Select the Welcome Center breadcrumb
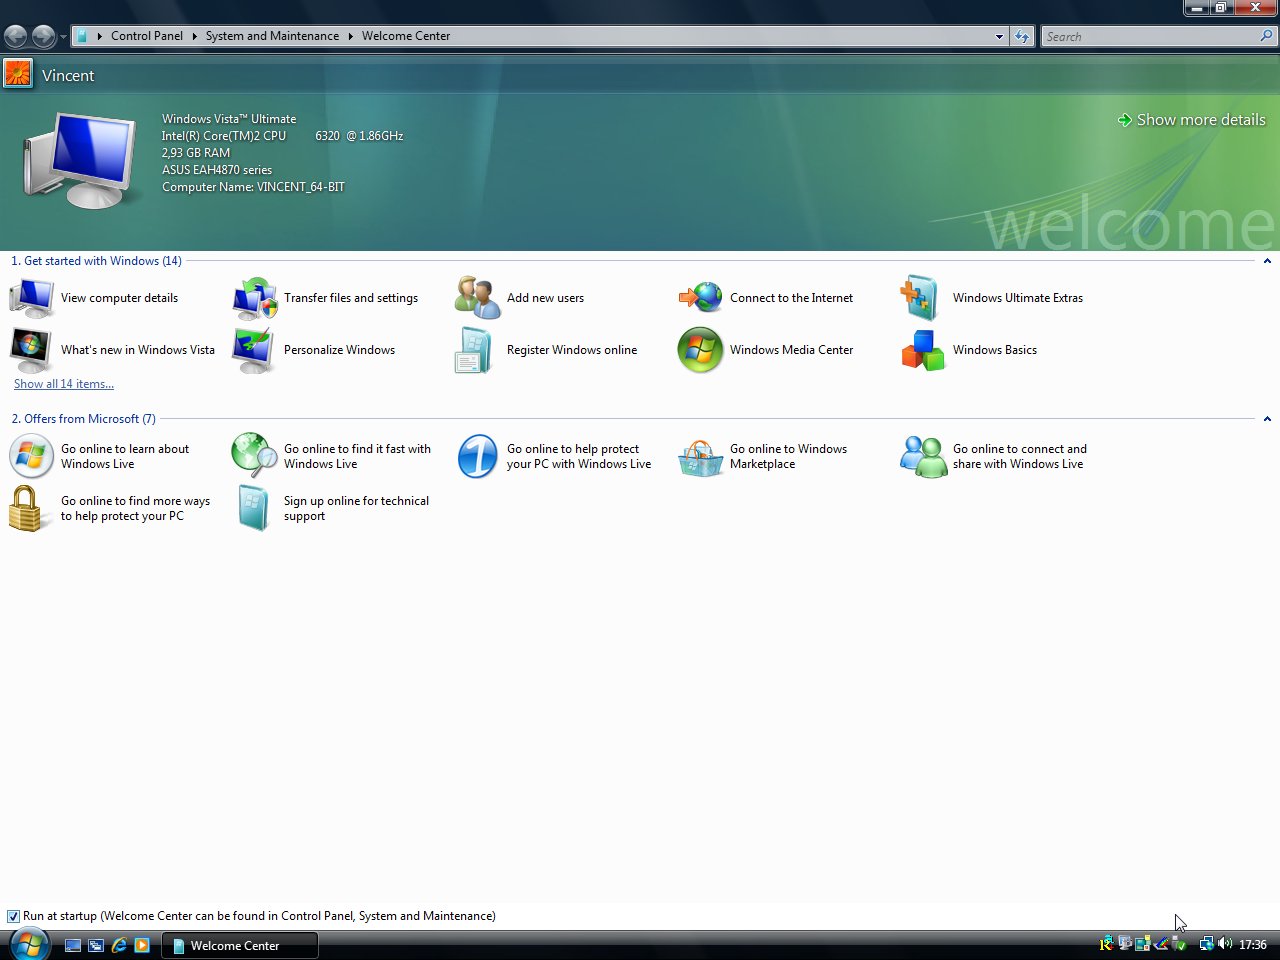Image resolution: width=1280 pixels, height=960 pixels. [406, 36]
